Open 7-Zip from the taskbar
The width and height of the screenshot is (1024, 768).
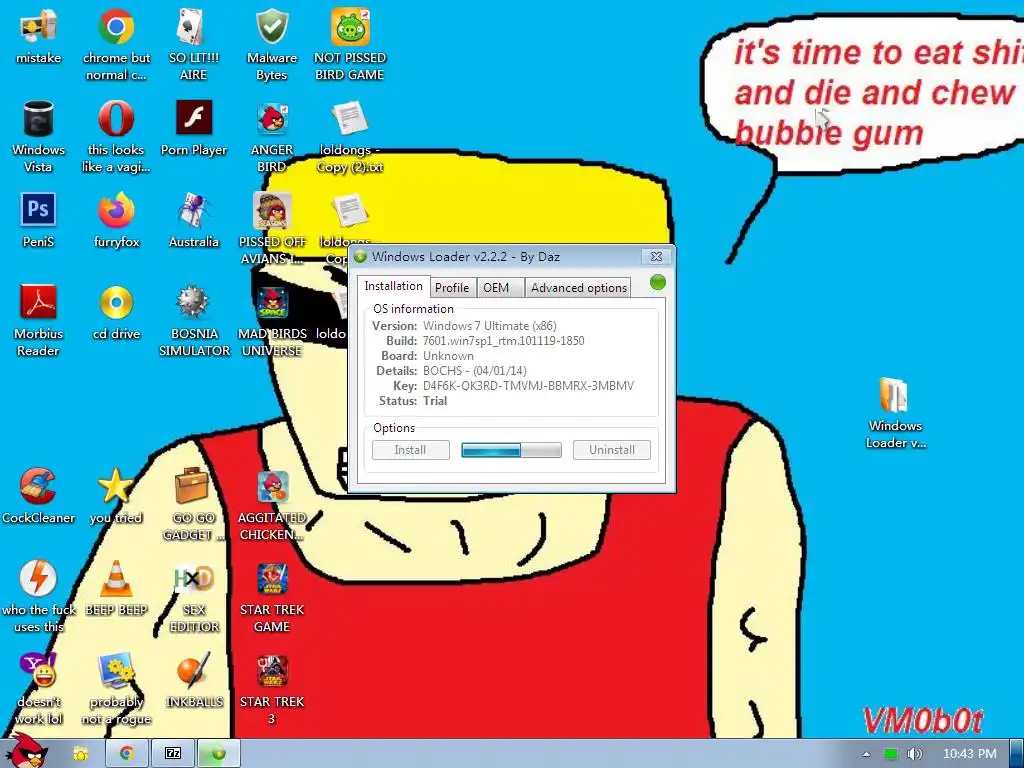[173, 754]
